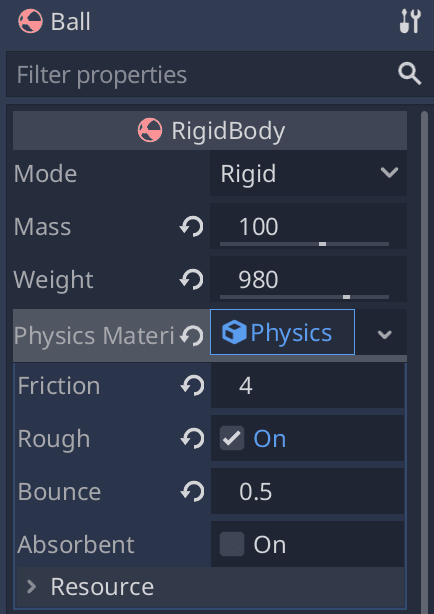Expand the Resource section
Screen dimensions: 434x614
211,586
